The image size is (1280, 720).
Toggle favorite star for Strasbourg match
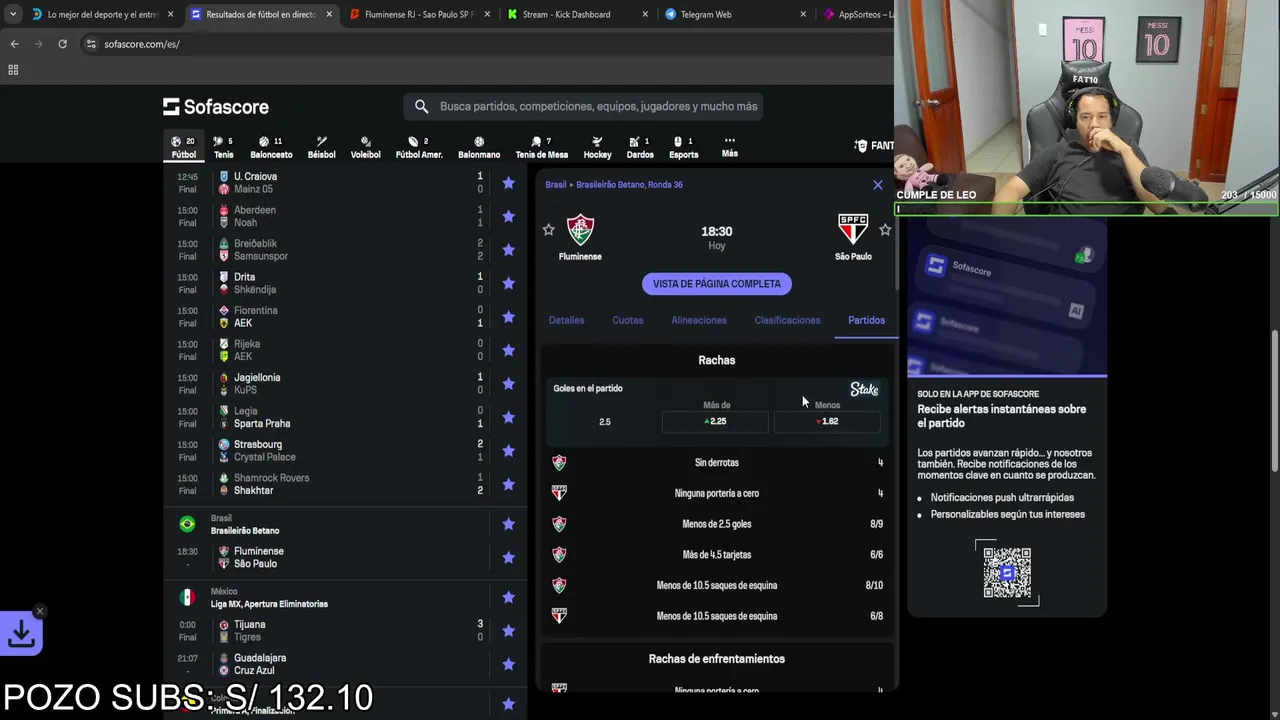tap(508, 451)
